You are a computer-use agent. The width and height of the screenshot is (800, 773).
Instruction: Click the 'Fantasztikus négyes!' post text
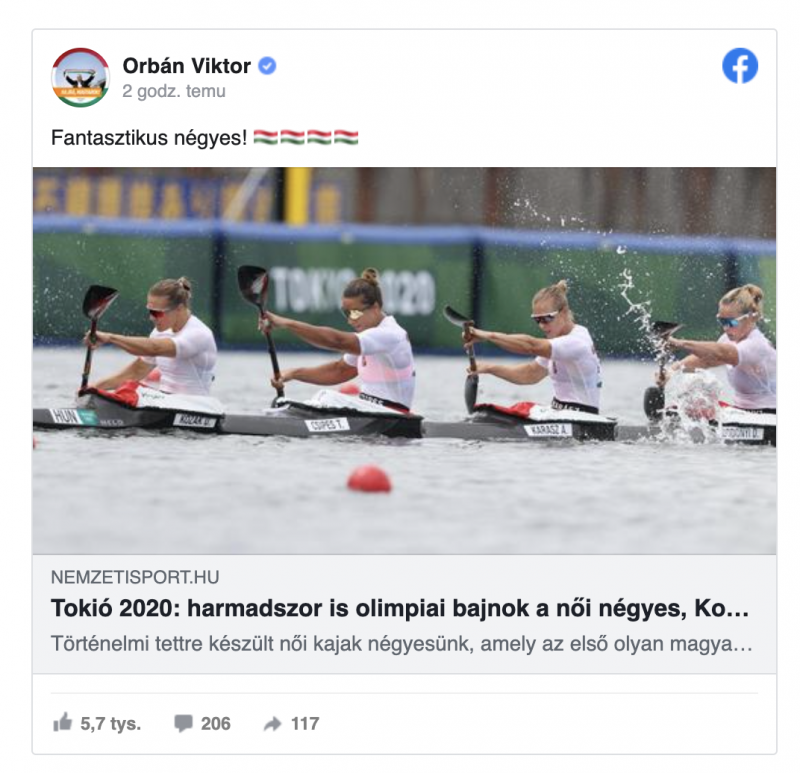(149, 138)
